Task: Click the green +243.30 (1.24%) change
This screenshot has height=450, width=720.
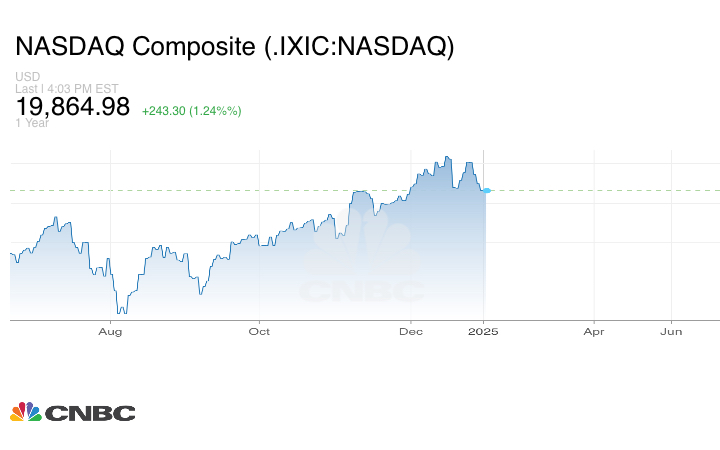Action: (x=192, y=110)
